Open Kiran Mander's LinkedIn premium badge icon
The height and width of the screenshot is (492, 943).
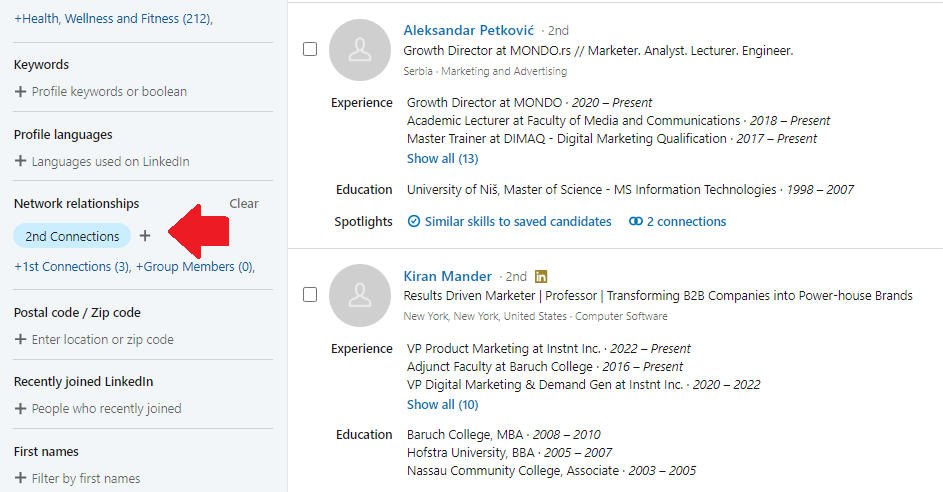pyautogui.click(x=541, y=277)
